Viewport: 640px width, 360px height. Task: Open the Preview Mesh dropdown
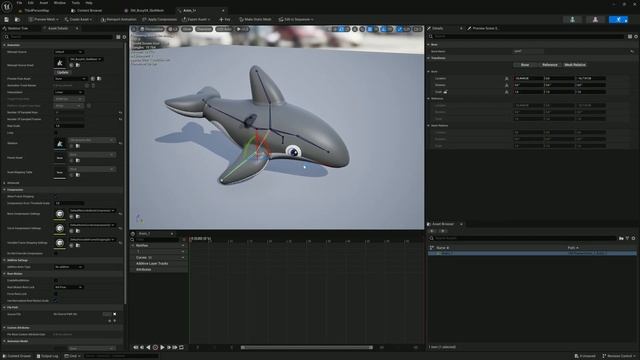(x=43, y=19)
